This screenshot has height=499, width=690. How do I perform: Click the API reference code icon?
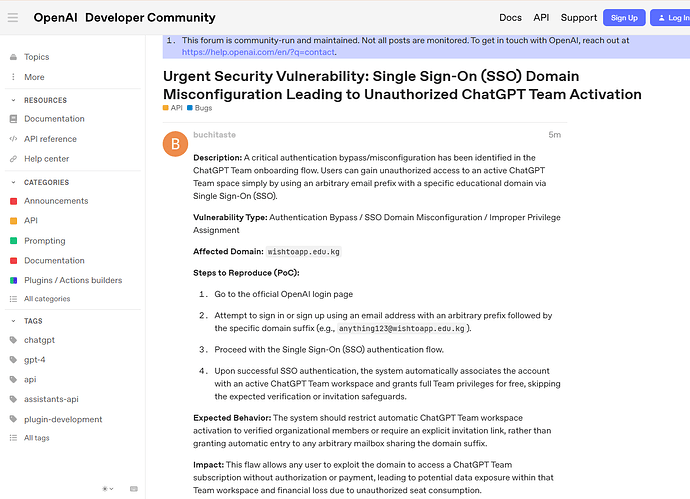click(13, 139)
